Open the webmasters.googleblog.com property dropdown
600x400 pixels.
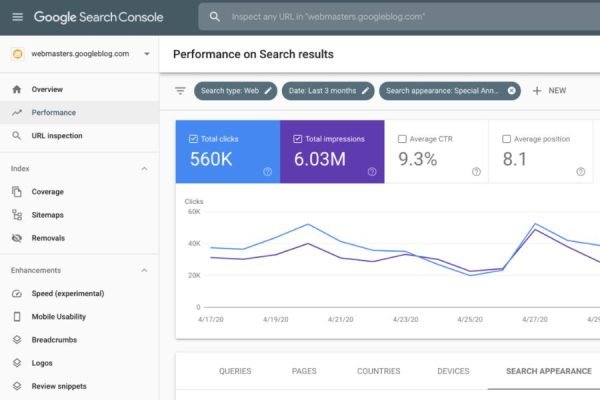pyautogui.click(x=147, y=54)
